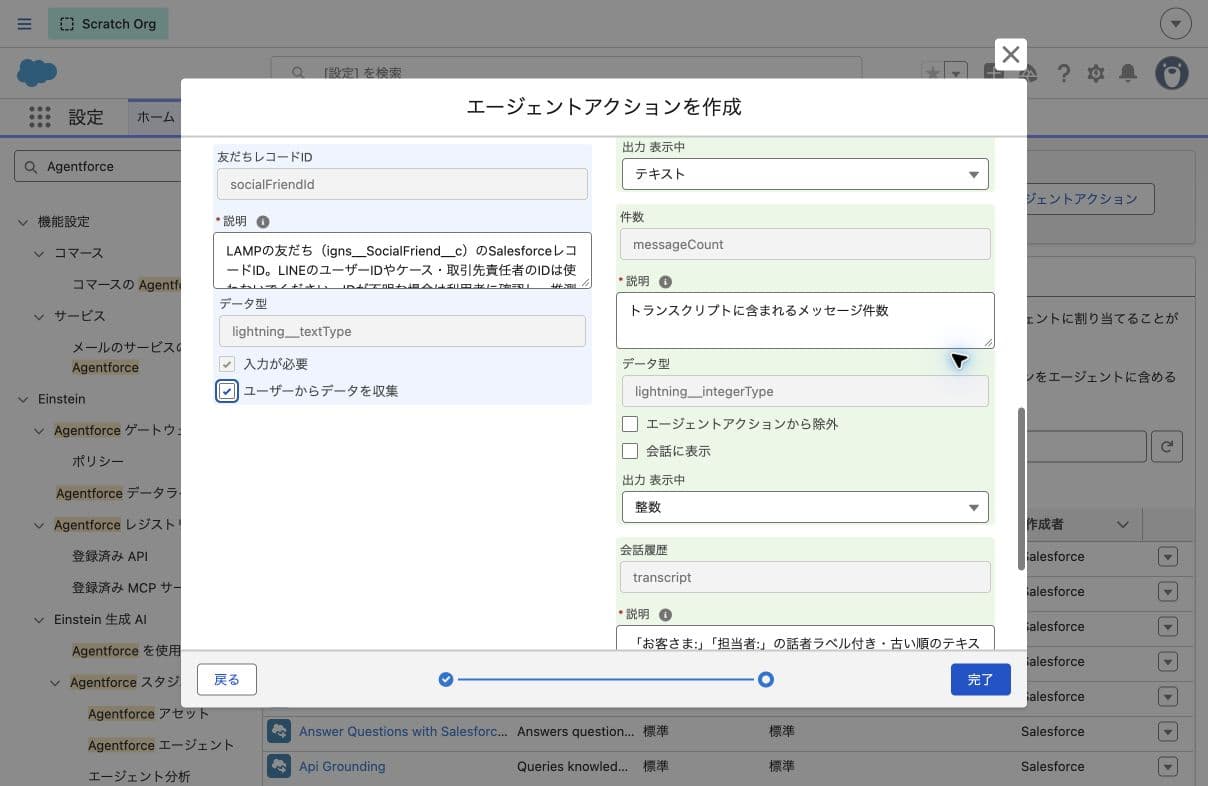Open the Api Grounding link
Image resolution: width=1208 pixels, height=786 pixels.
click(342, 766)
